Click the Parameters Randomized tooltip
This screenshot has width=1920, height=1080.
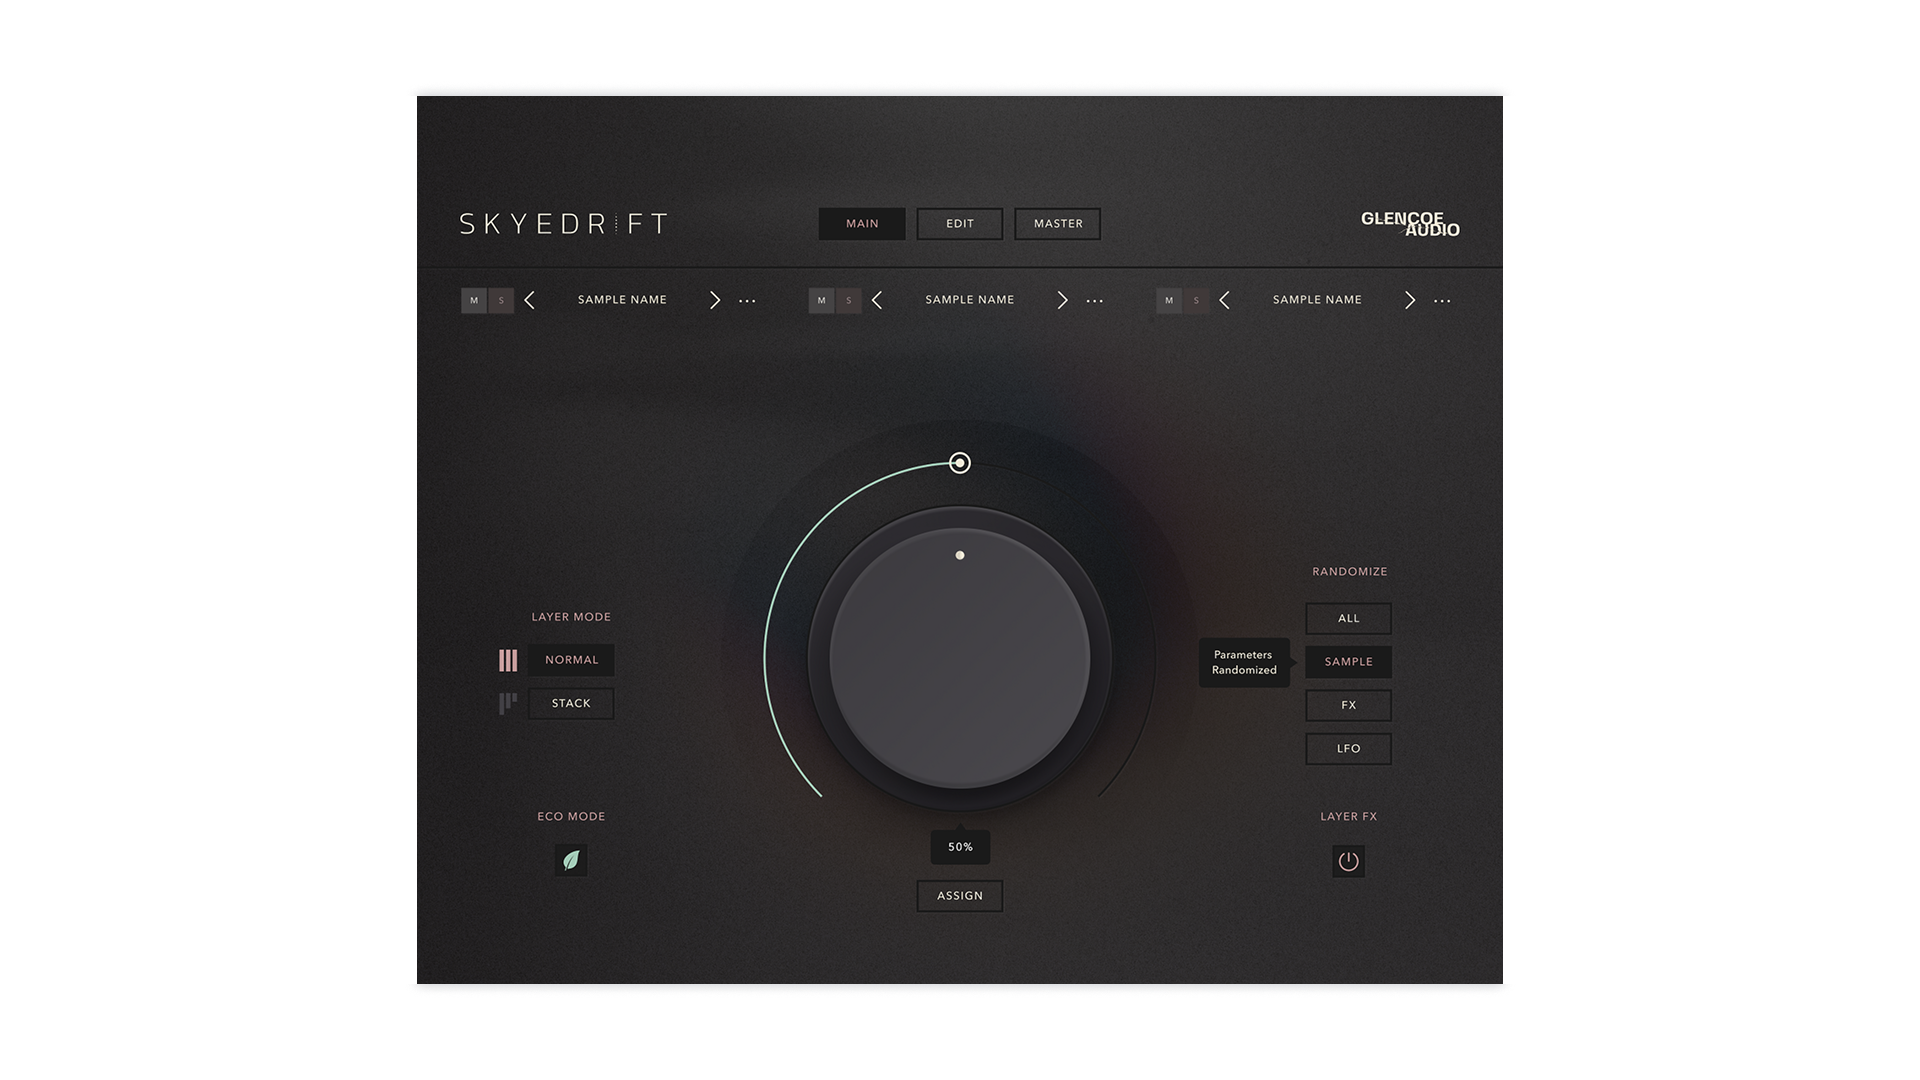1244,662
